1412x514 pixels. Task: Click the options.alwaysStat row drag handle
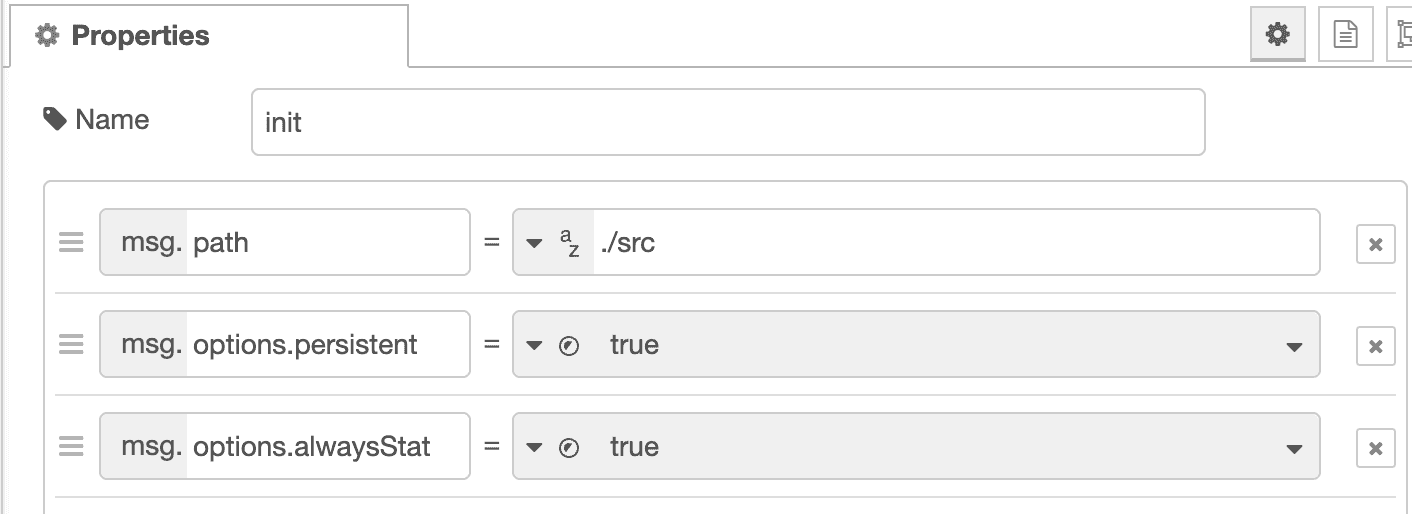[71, 447]
